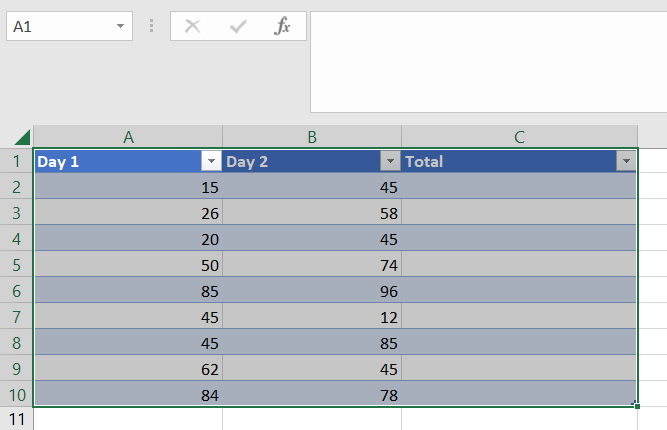Select the cell containing 96
The width and height of the screenshot is (667, 430).
coord(312,290)
